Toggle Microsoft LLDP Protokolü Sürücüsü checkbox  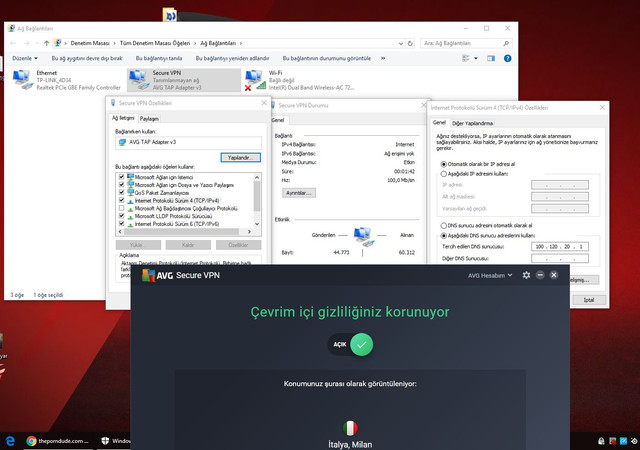coord(121,216)
